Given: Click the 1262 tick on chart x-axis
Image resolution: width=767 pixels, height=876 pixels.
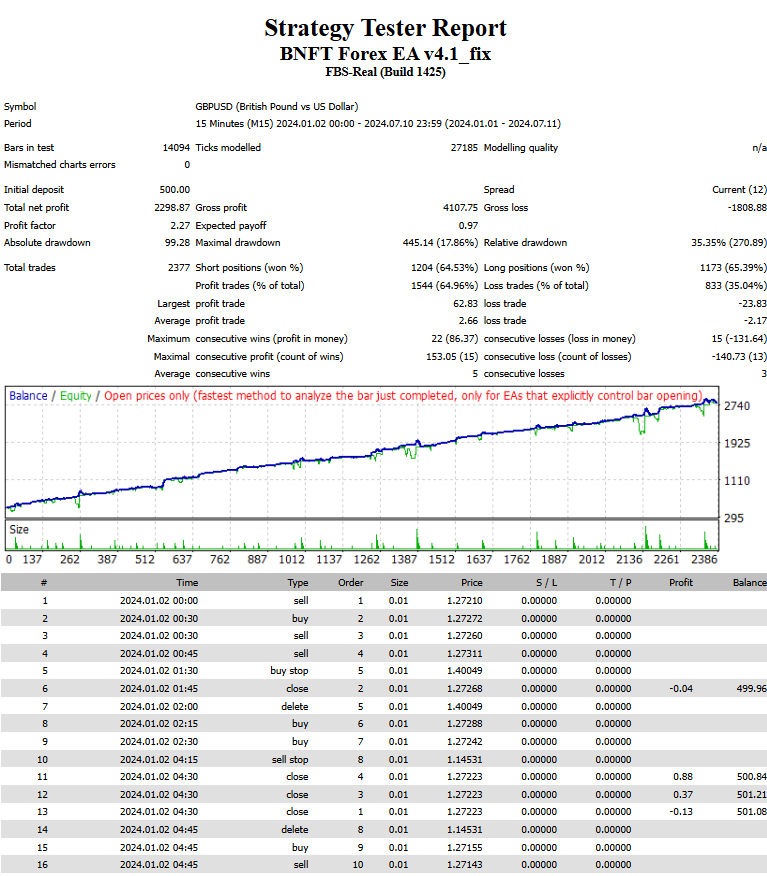Looking at the screenshot, I should pos(366,559).
